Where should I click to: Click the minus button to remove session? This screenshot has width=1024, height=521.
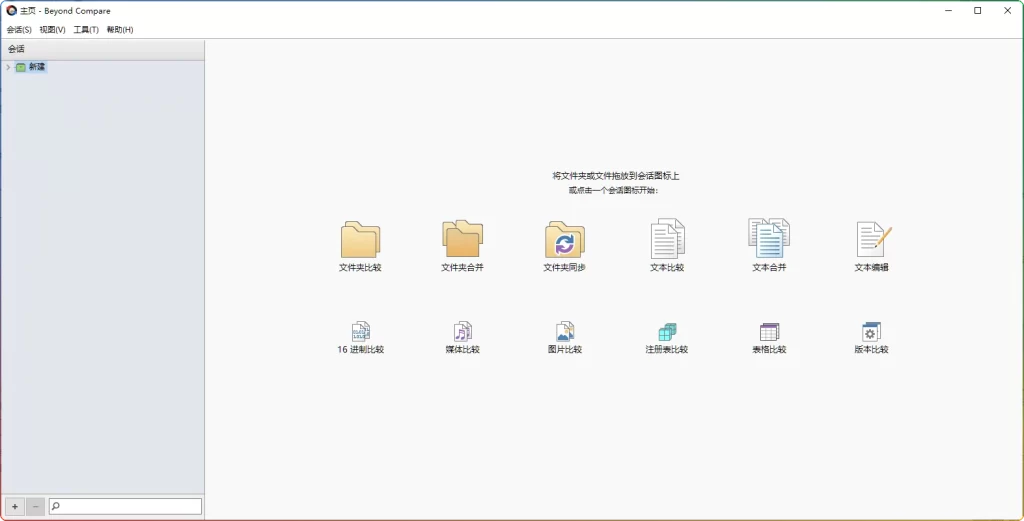(x=35, y=507)
